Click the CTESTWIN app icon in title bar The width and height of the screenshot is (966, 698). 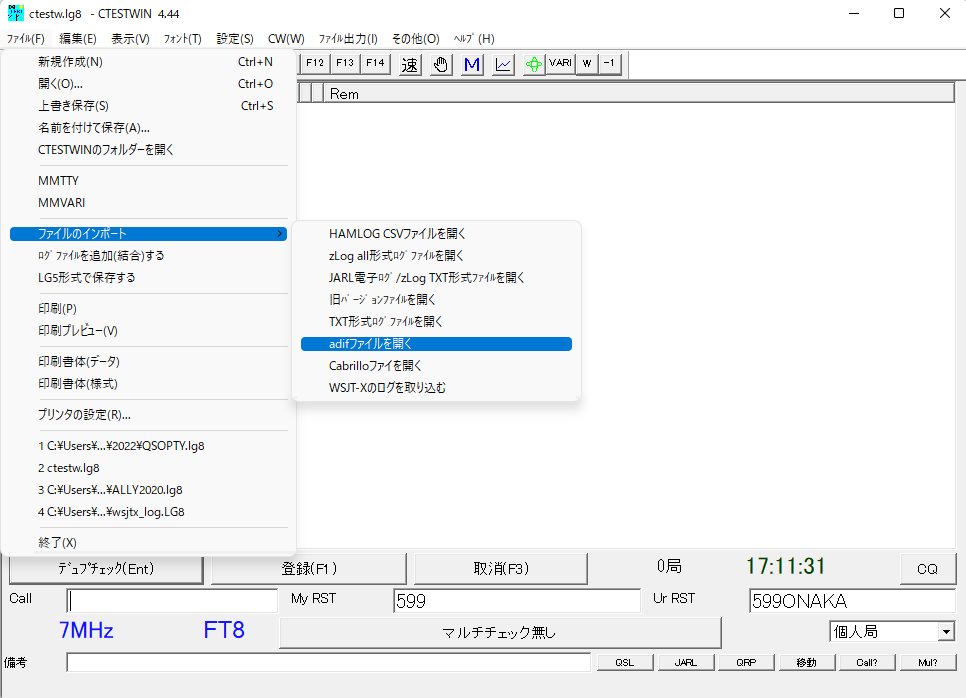[15, 13]
